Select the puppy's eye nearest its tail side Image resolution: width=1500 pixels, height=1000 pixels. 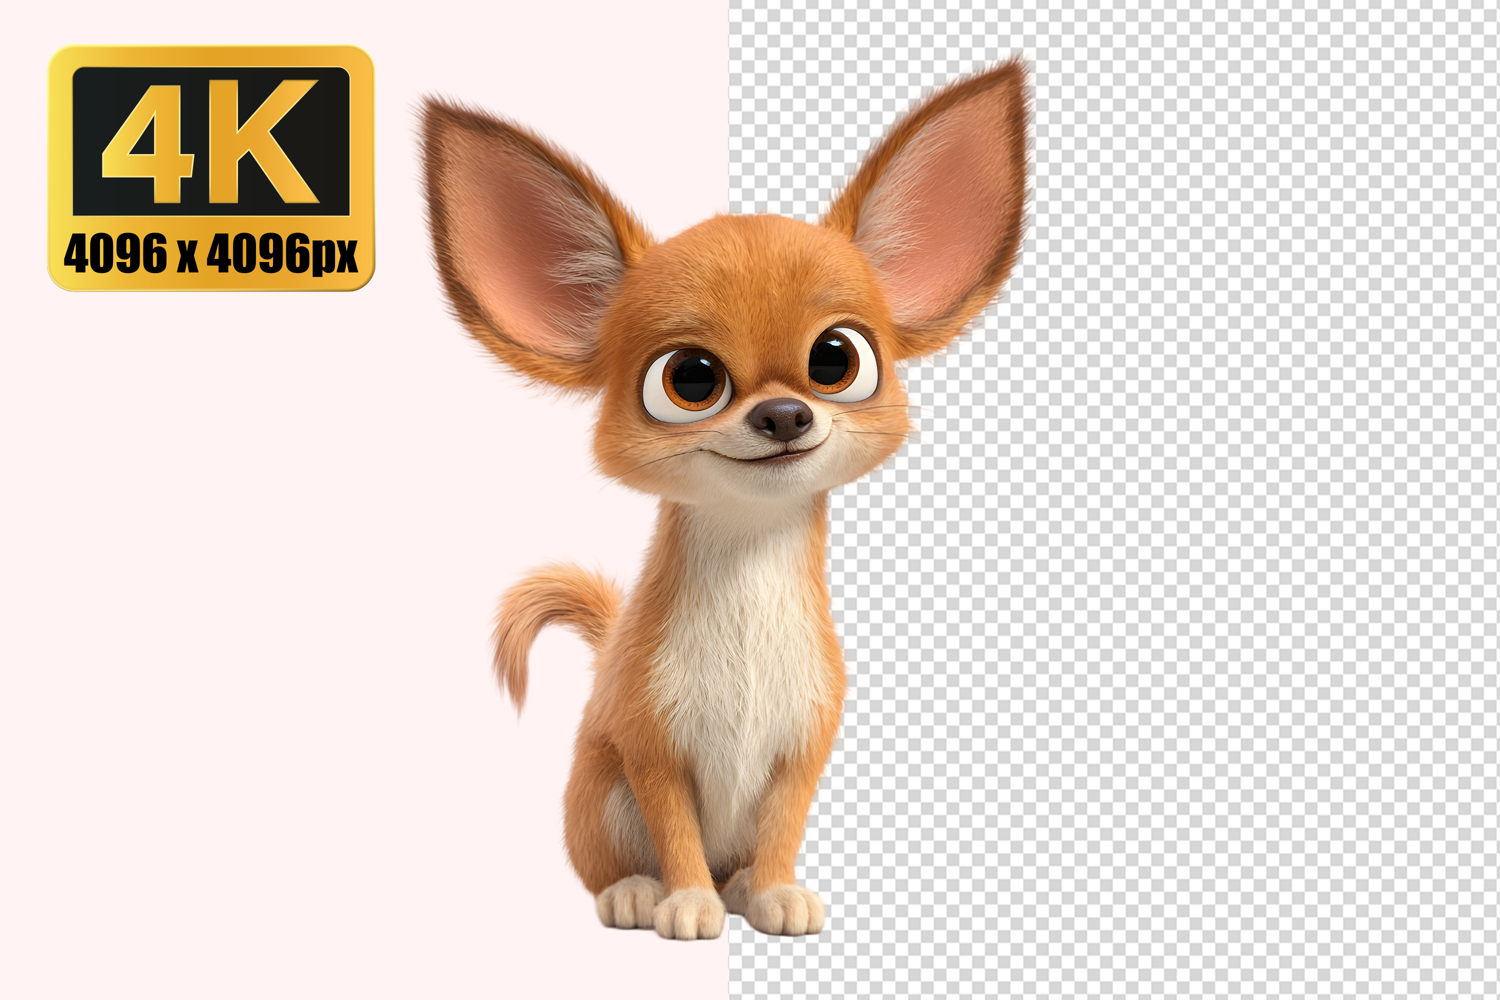(x=689, y=383)
